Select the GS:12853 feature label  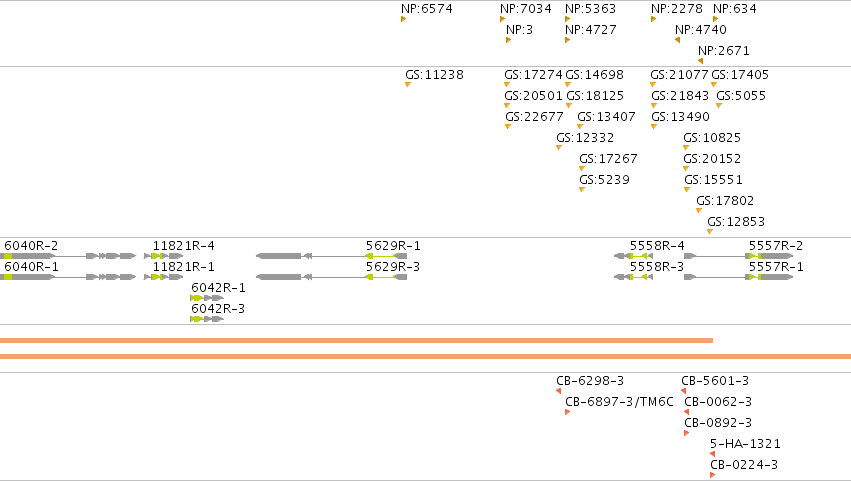click(x=736, y=223)
